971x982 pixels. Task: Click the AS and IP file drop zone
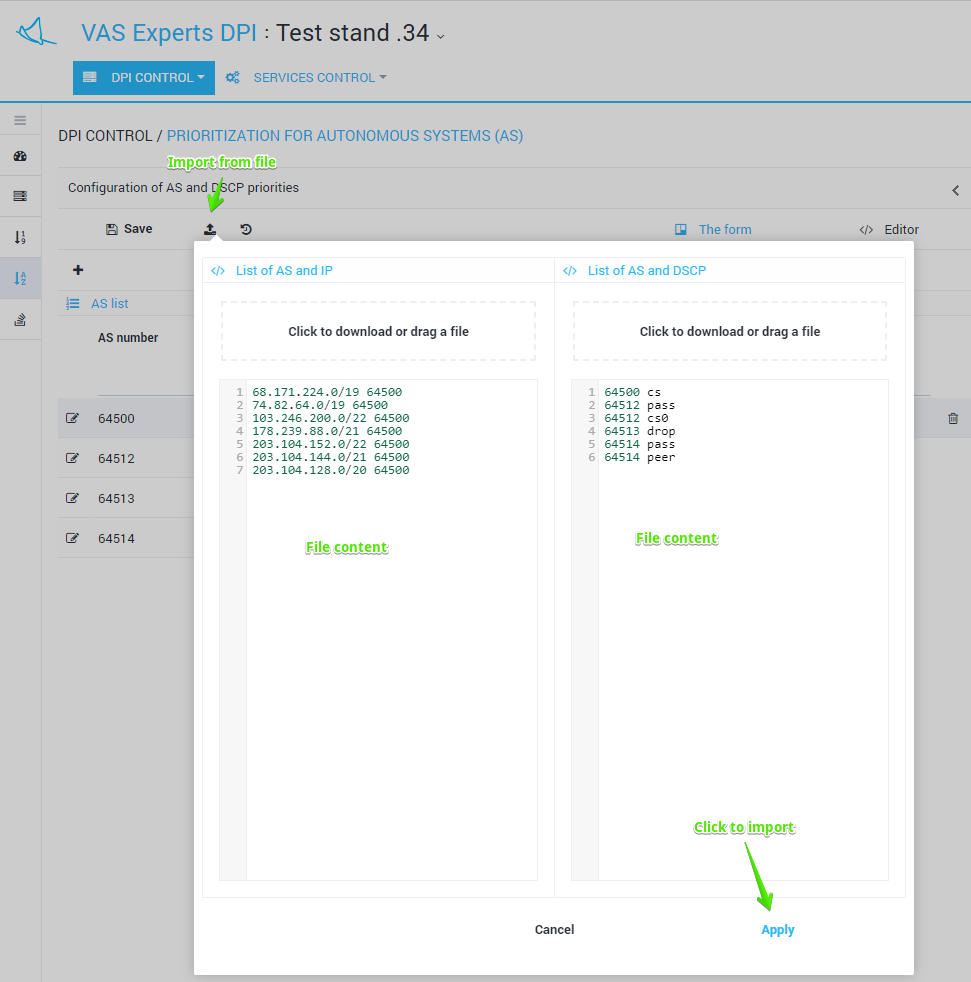point(378,331)
